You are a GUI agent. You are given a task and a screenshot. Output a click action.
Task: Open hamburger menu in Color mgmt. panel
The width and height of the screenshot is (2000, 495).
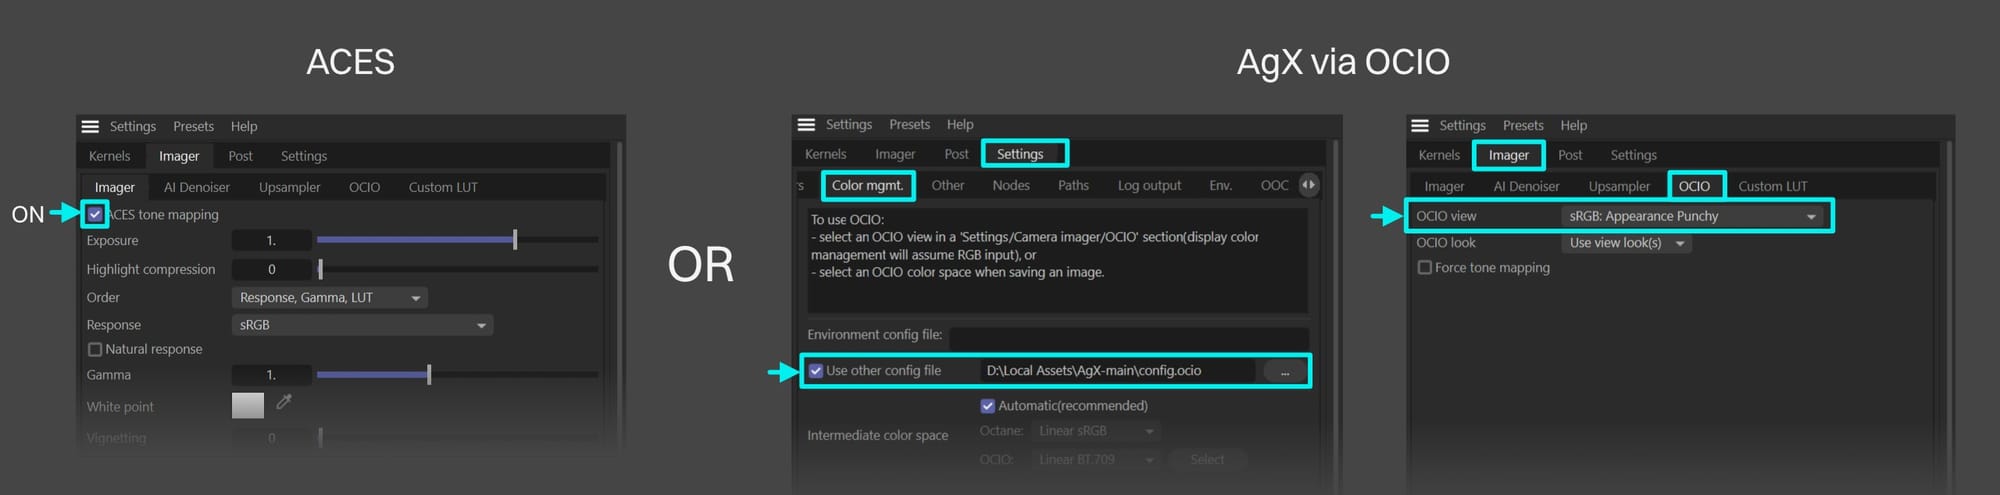coord(806,125)
